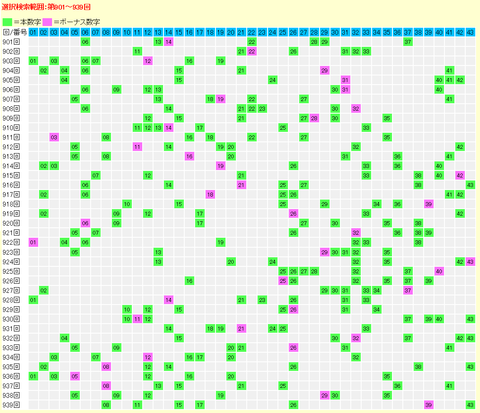Click green 23 in row 908回

click(262, 109)
